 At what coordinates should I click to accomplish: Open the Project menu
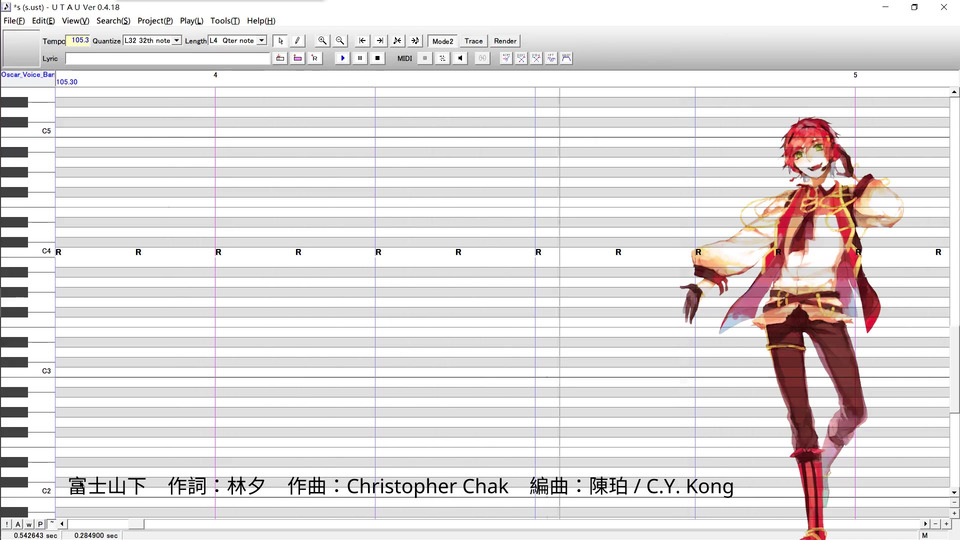[x=155, y=21]
